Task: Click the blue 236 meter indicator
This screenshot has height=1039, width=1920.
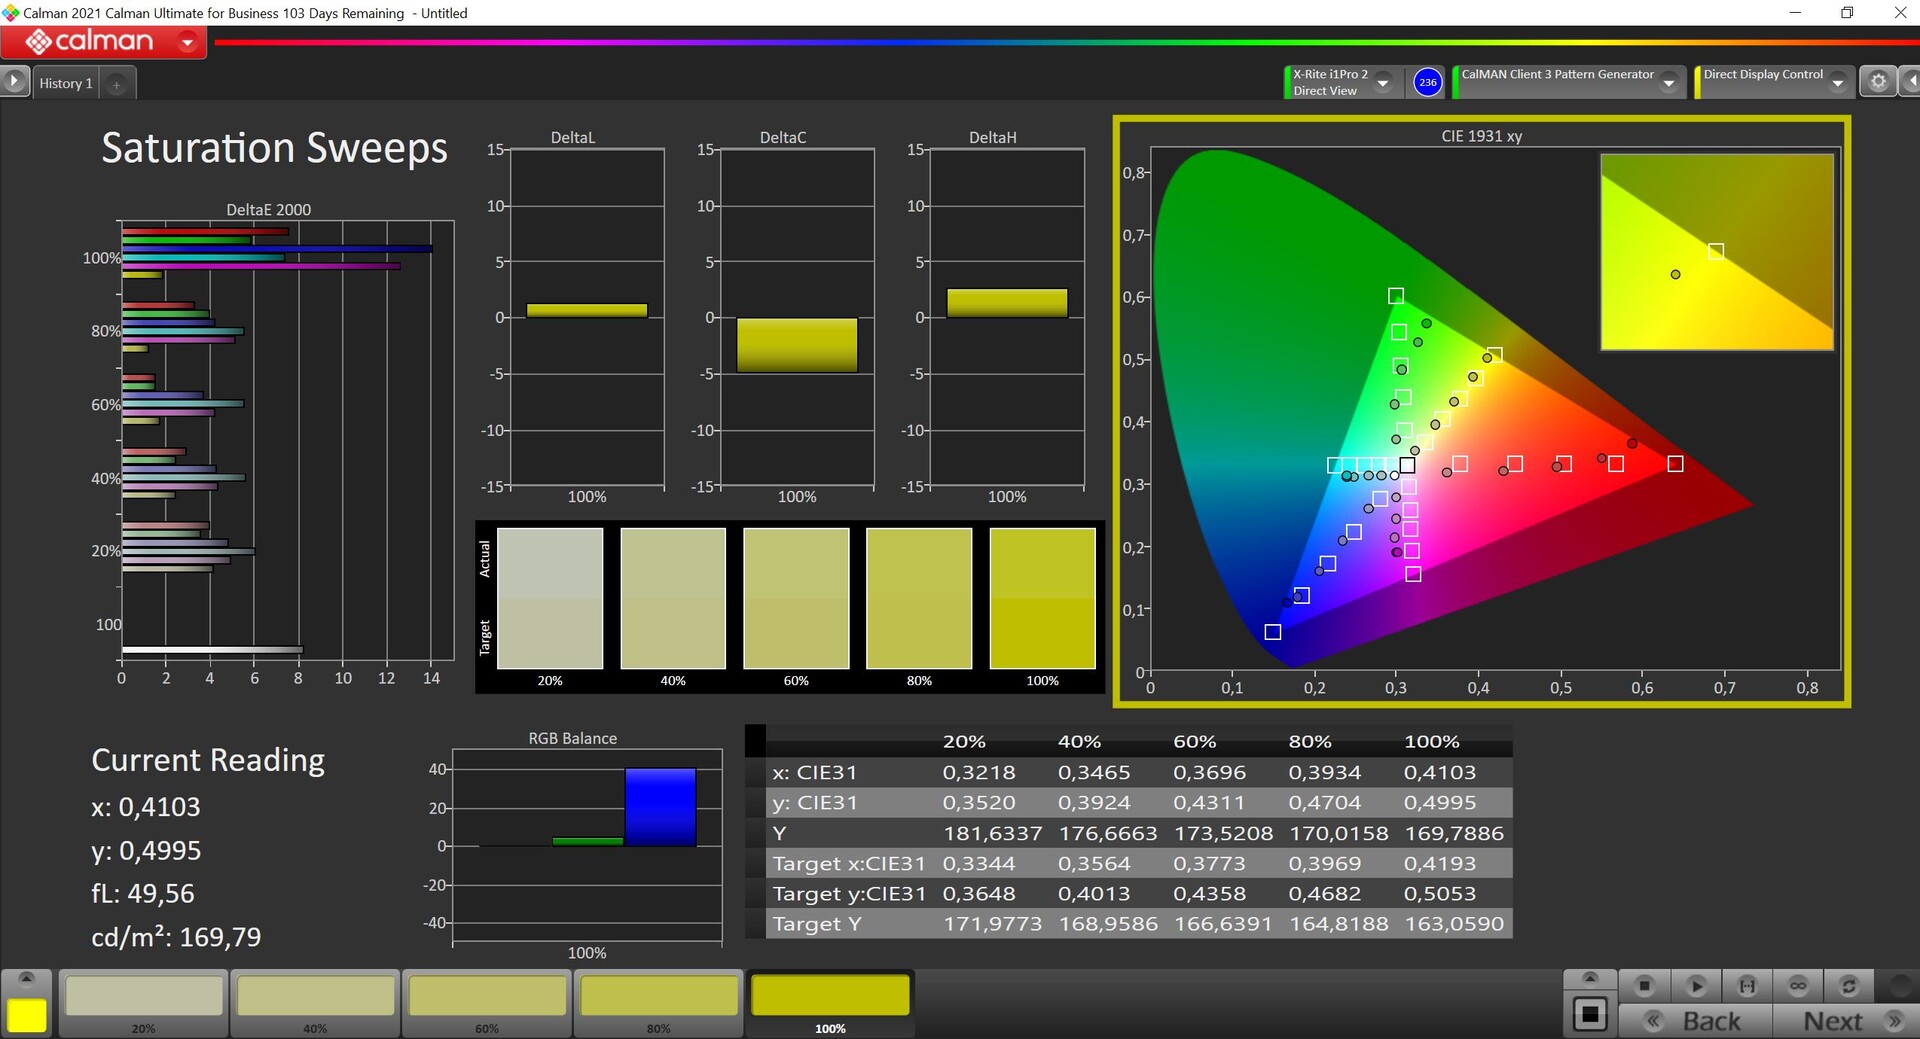Action: (1427, 82)
